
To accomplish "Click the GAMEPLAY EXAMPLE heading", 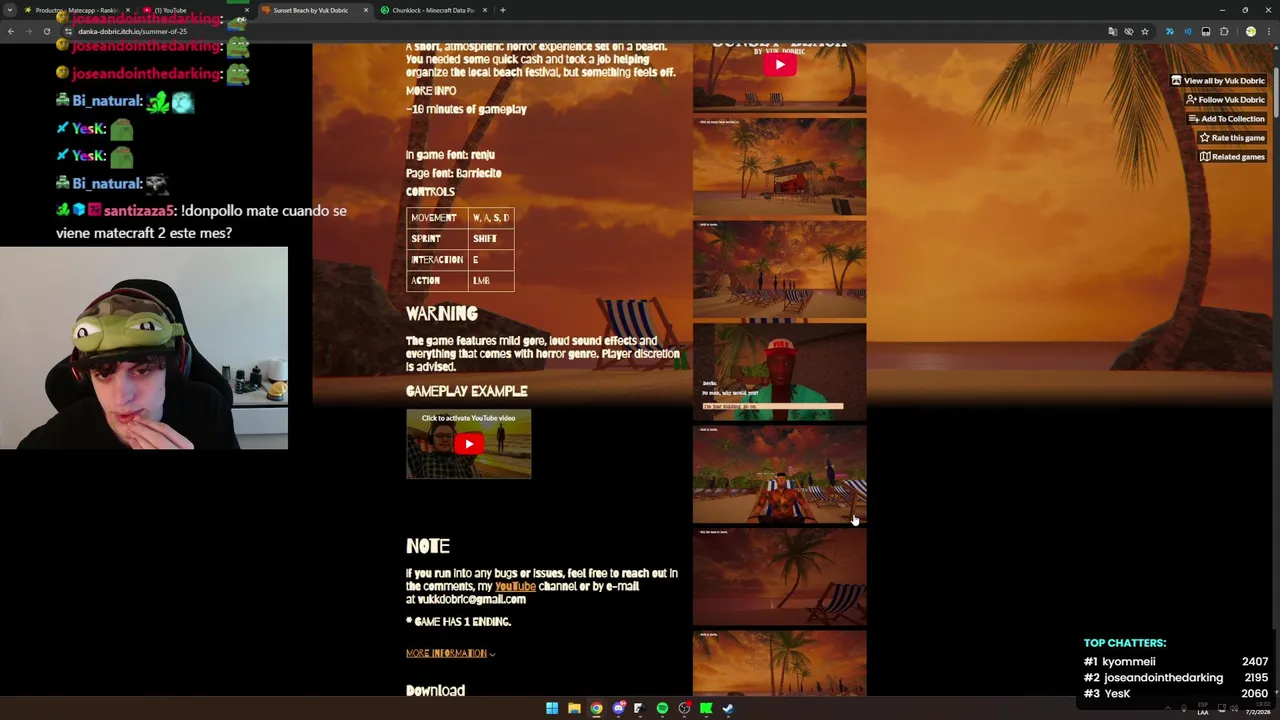I will click(x=466, y=391).
